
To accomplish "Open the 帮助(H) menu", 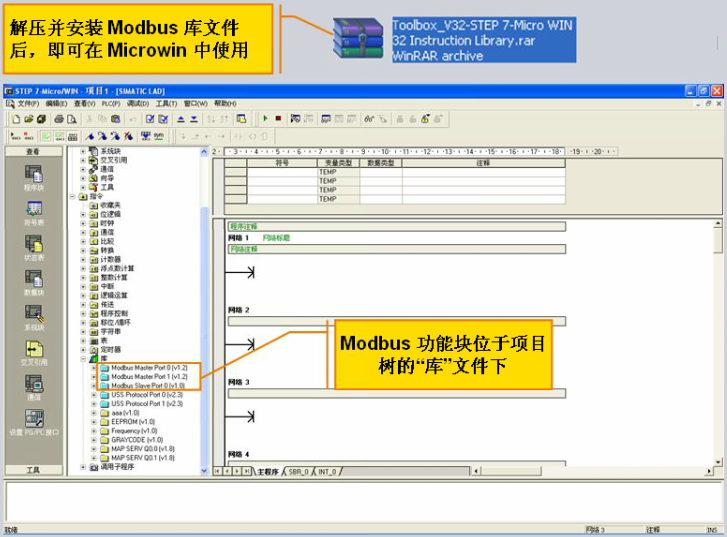I will [x=225, y=103].
